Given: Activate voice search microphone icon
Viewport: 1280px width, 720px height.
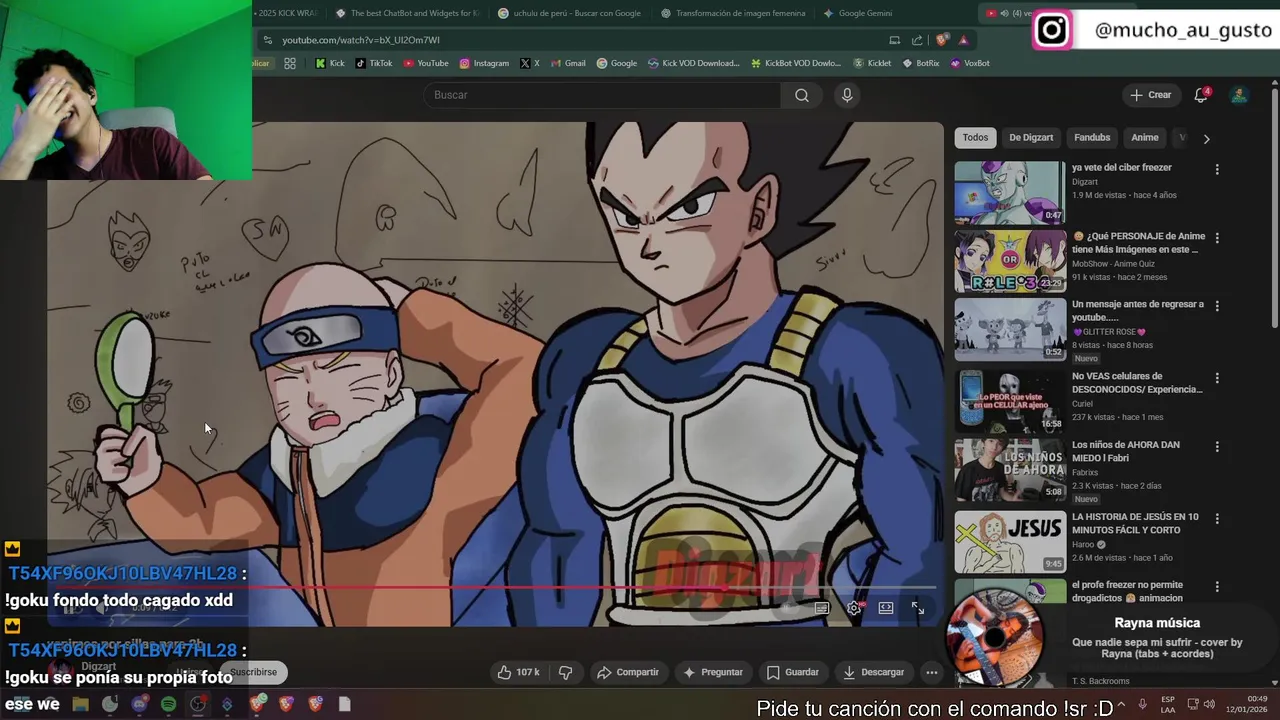Looking at the screenshot, I should (x=847, y=95).
